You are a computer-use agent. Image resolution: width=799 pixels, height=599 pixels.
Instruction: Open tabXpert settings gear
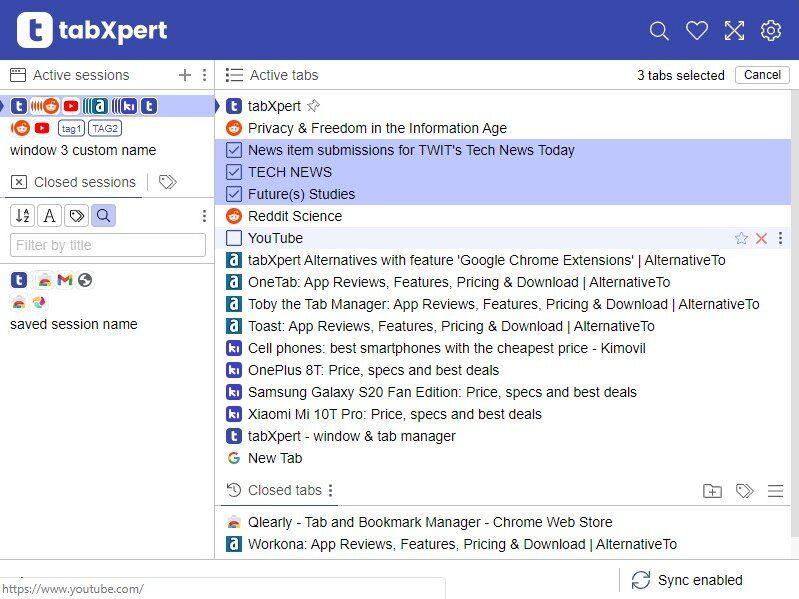pos(770,31)
